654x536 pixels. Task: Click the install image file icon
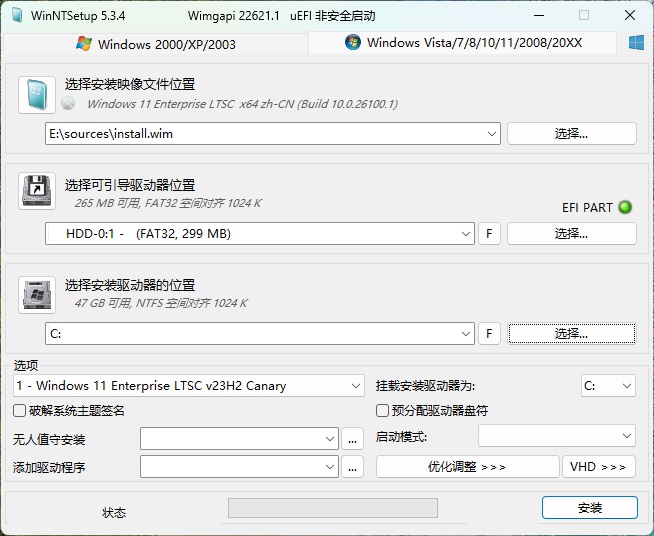(37, 95)
